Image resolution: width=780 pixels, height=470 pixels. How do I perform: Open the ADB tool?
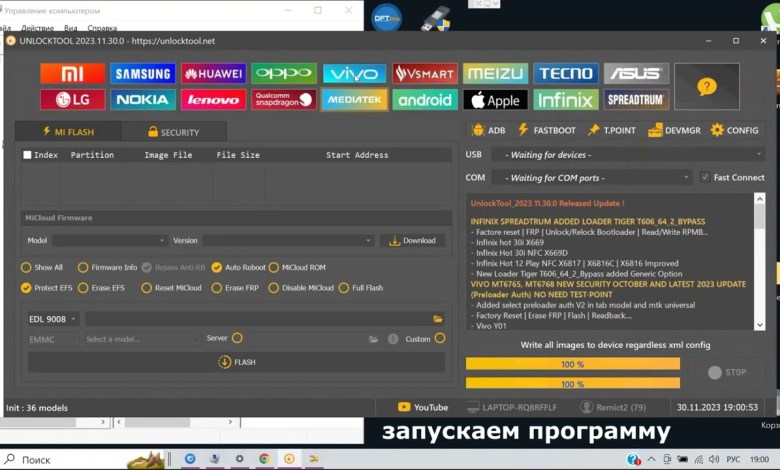[488, 130]
